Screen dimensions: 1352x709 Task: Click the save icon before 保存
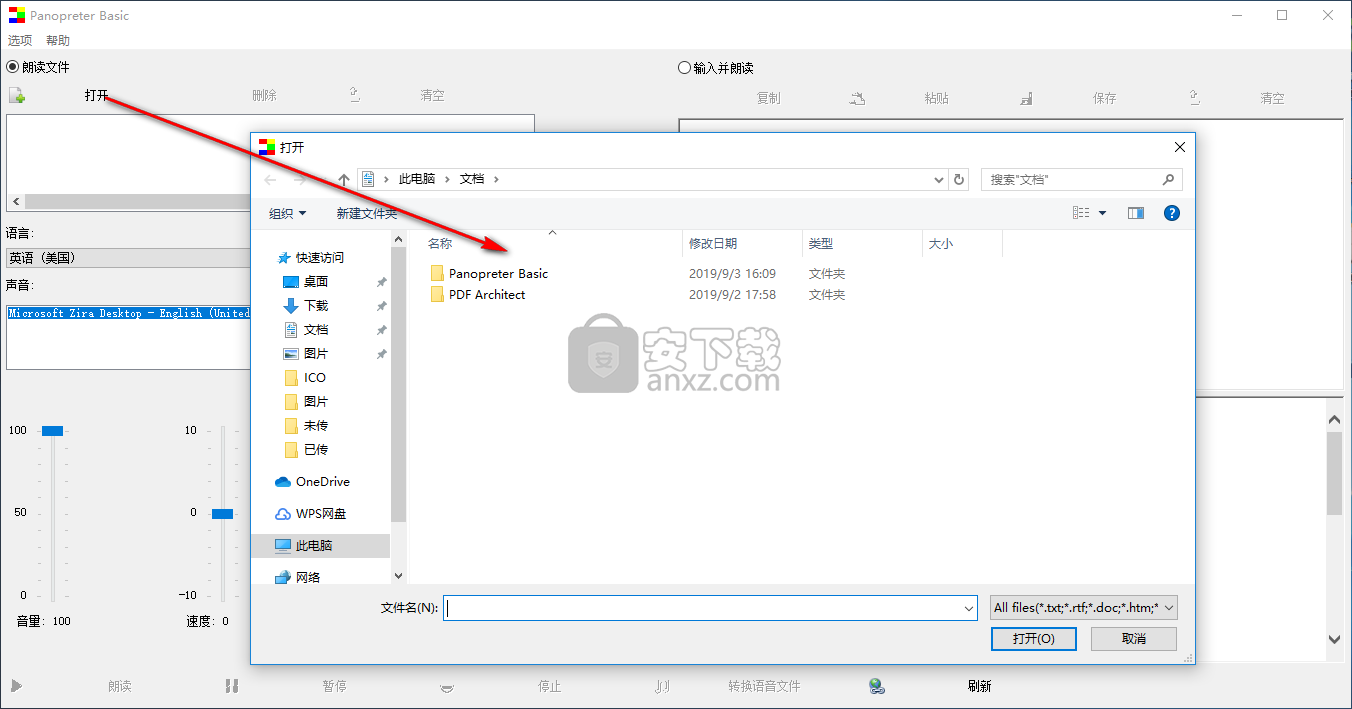1026,98
